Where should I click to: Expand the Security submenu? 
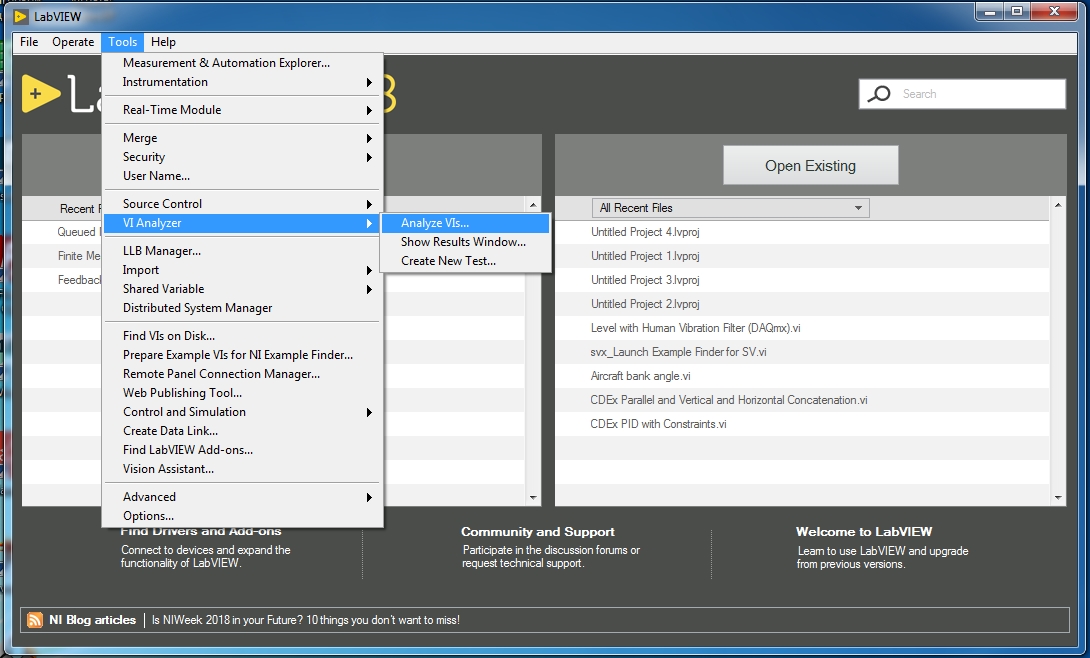(242, 157)
